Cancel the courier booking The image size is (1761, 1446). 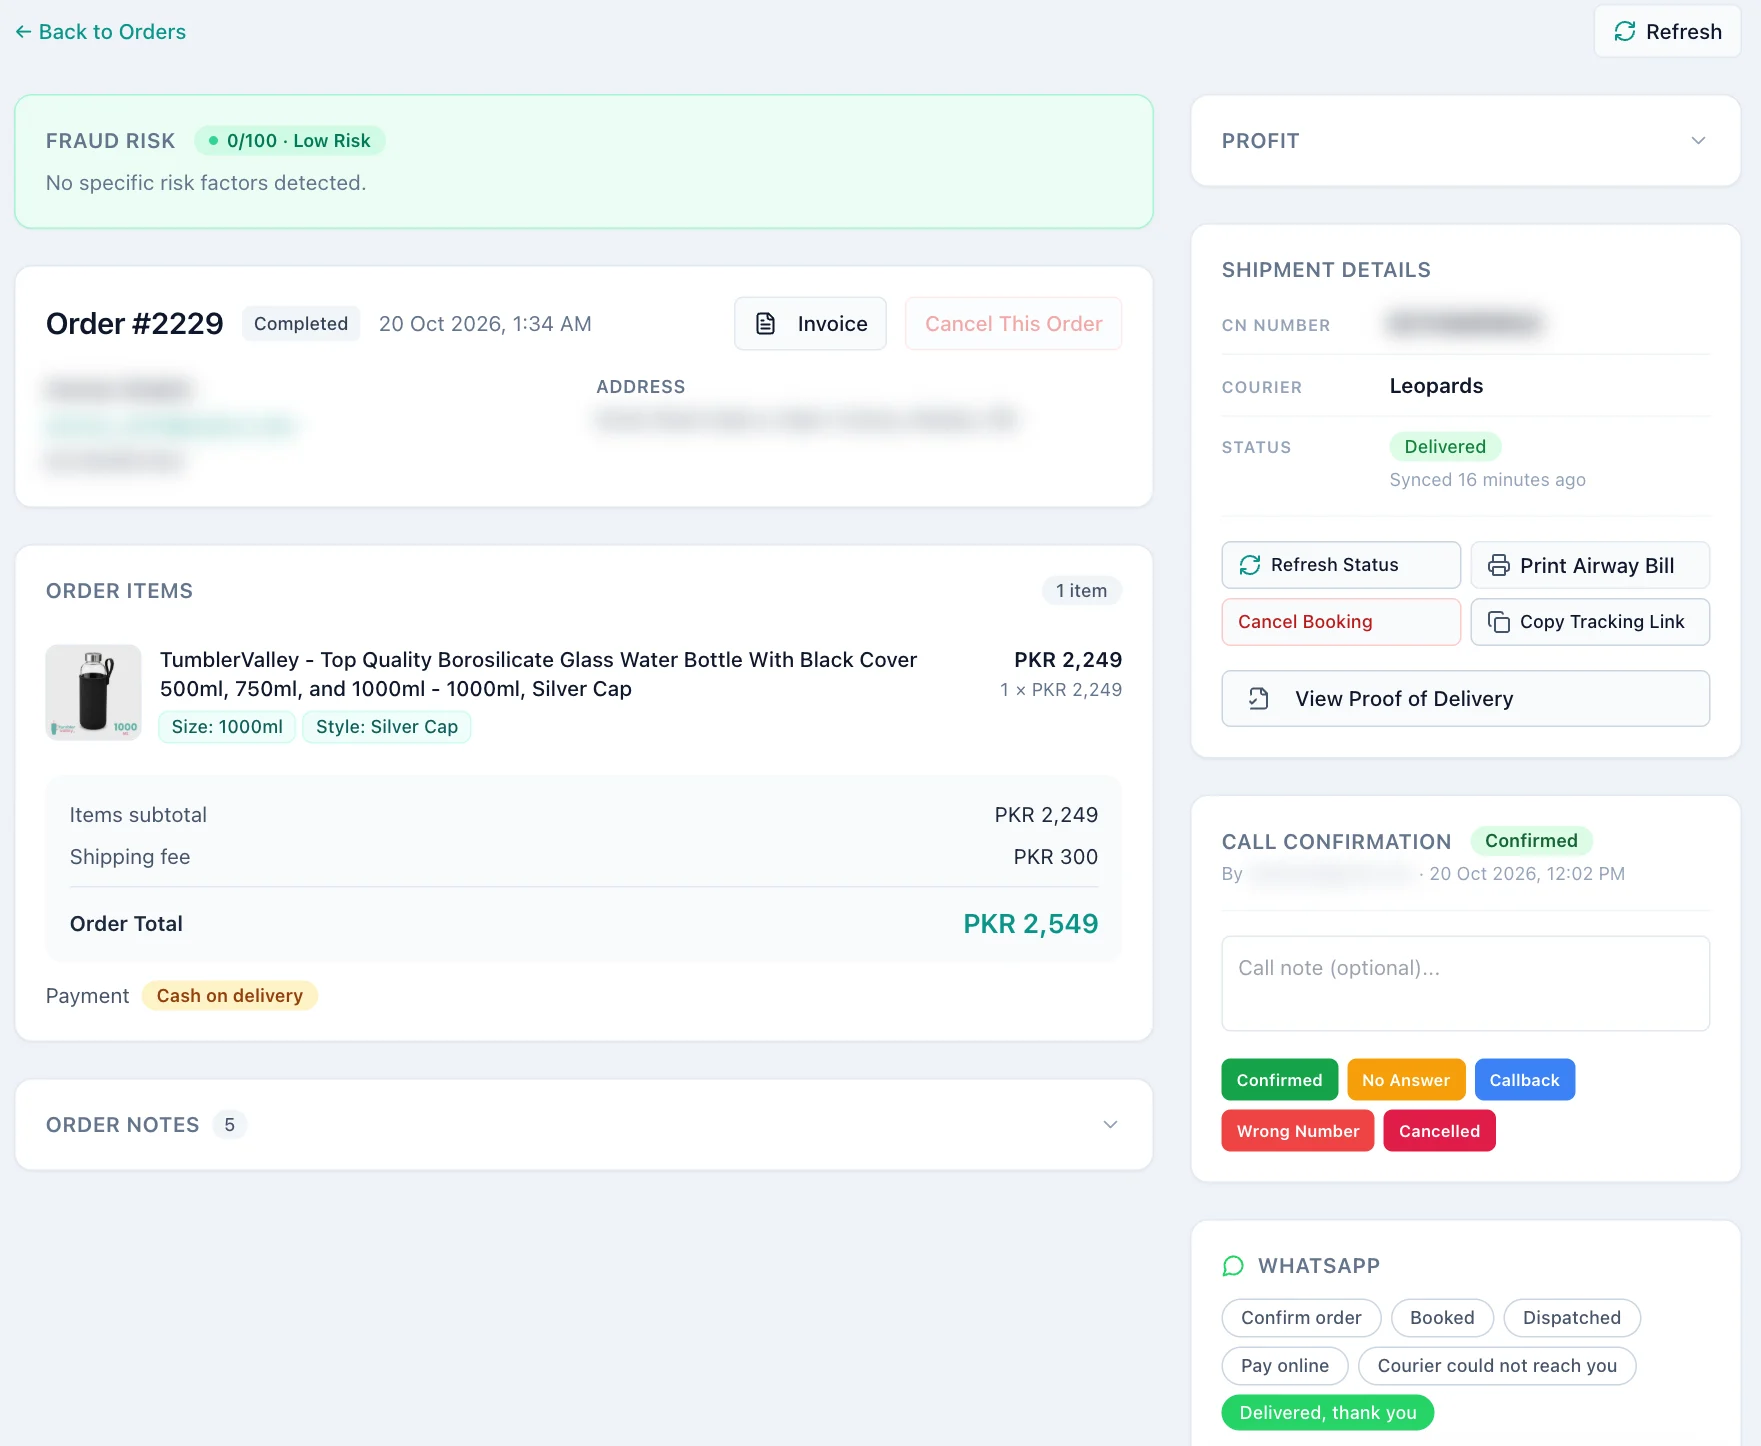(x=1341, y=622)
